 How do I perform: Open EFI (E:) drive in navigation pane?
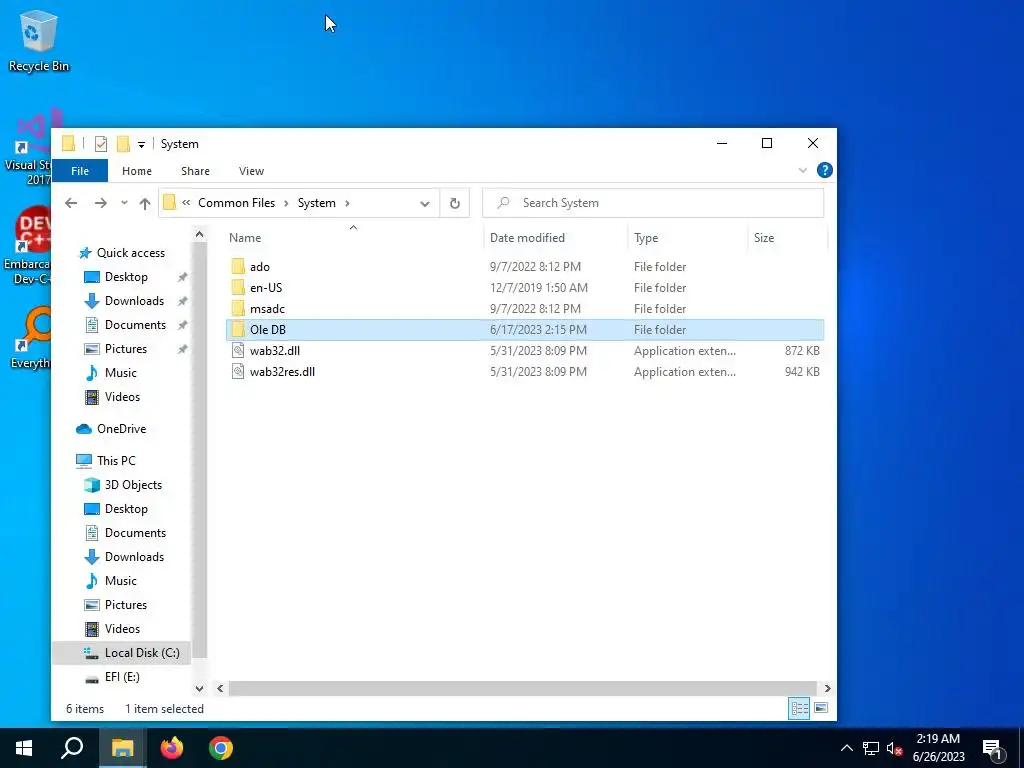pyautogui.click(x=122, y=677)
